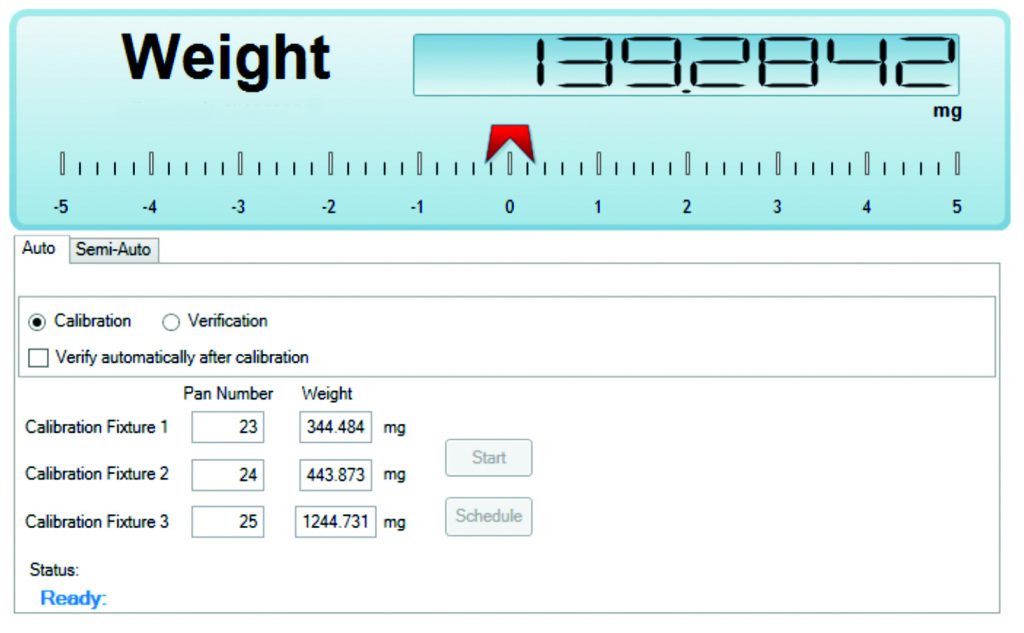Image resolution: width=1024 pixels, height=633 pixels.
Task: Focus Calibration Fixture 2 pan number field
Action: point(228,474)
